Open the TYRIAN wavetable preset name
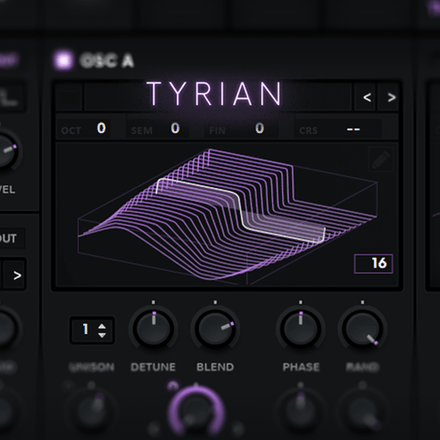Image resolution: width=440 pixels, height=440 pixels. click(x=215, y=94)
